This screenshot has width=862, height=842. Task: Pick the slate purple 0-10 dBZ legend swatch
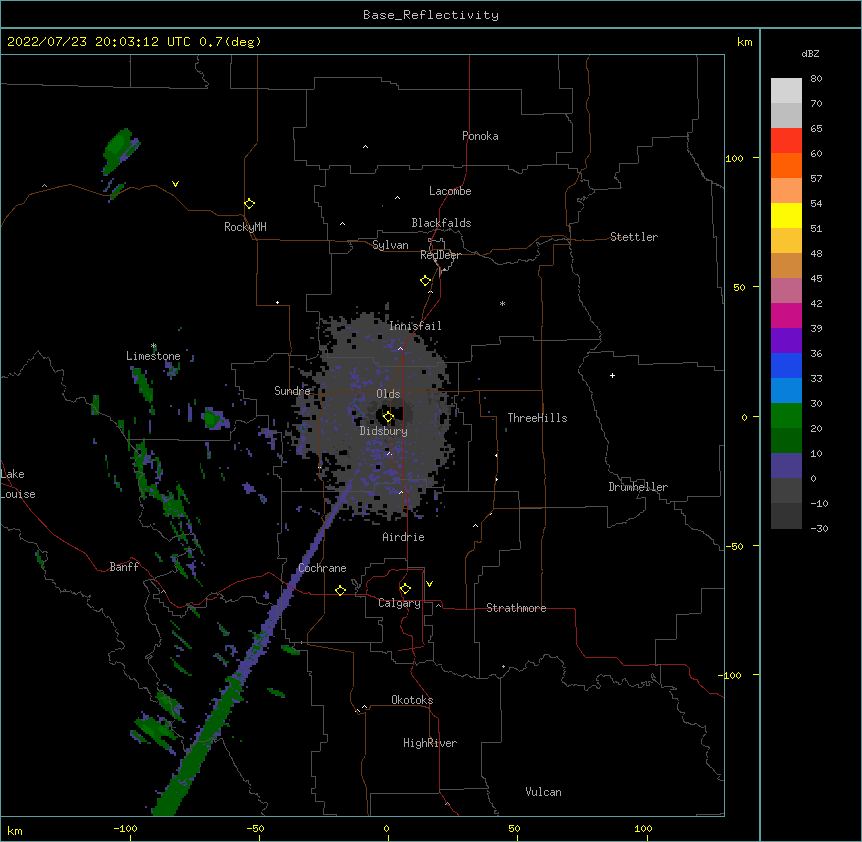coord(786,466)
